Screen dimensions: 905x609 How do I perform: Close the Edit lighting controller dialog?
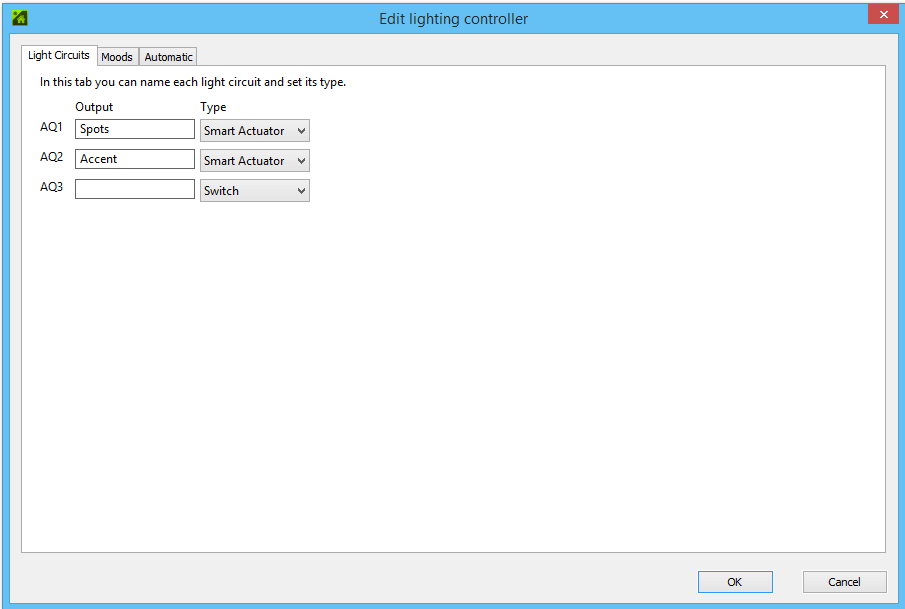[881, 14]
